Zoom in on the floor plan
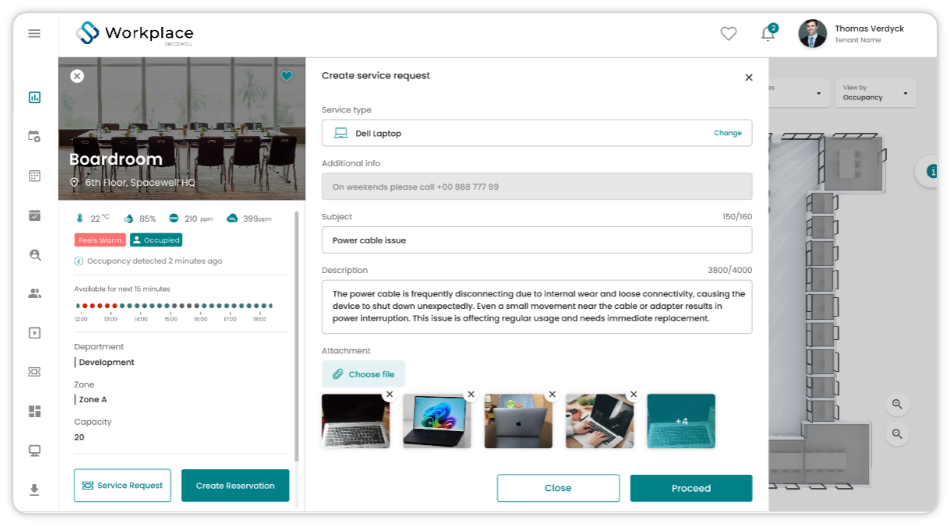950x526 pixels. 897,404
